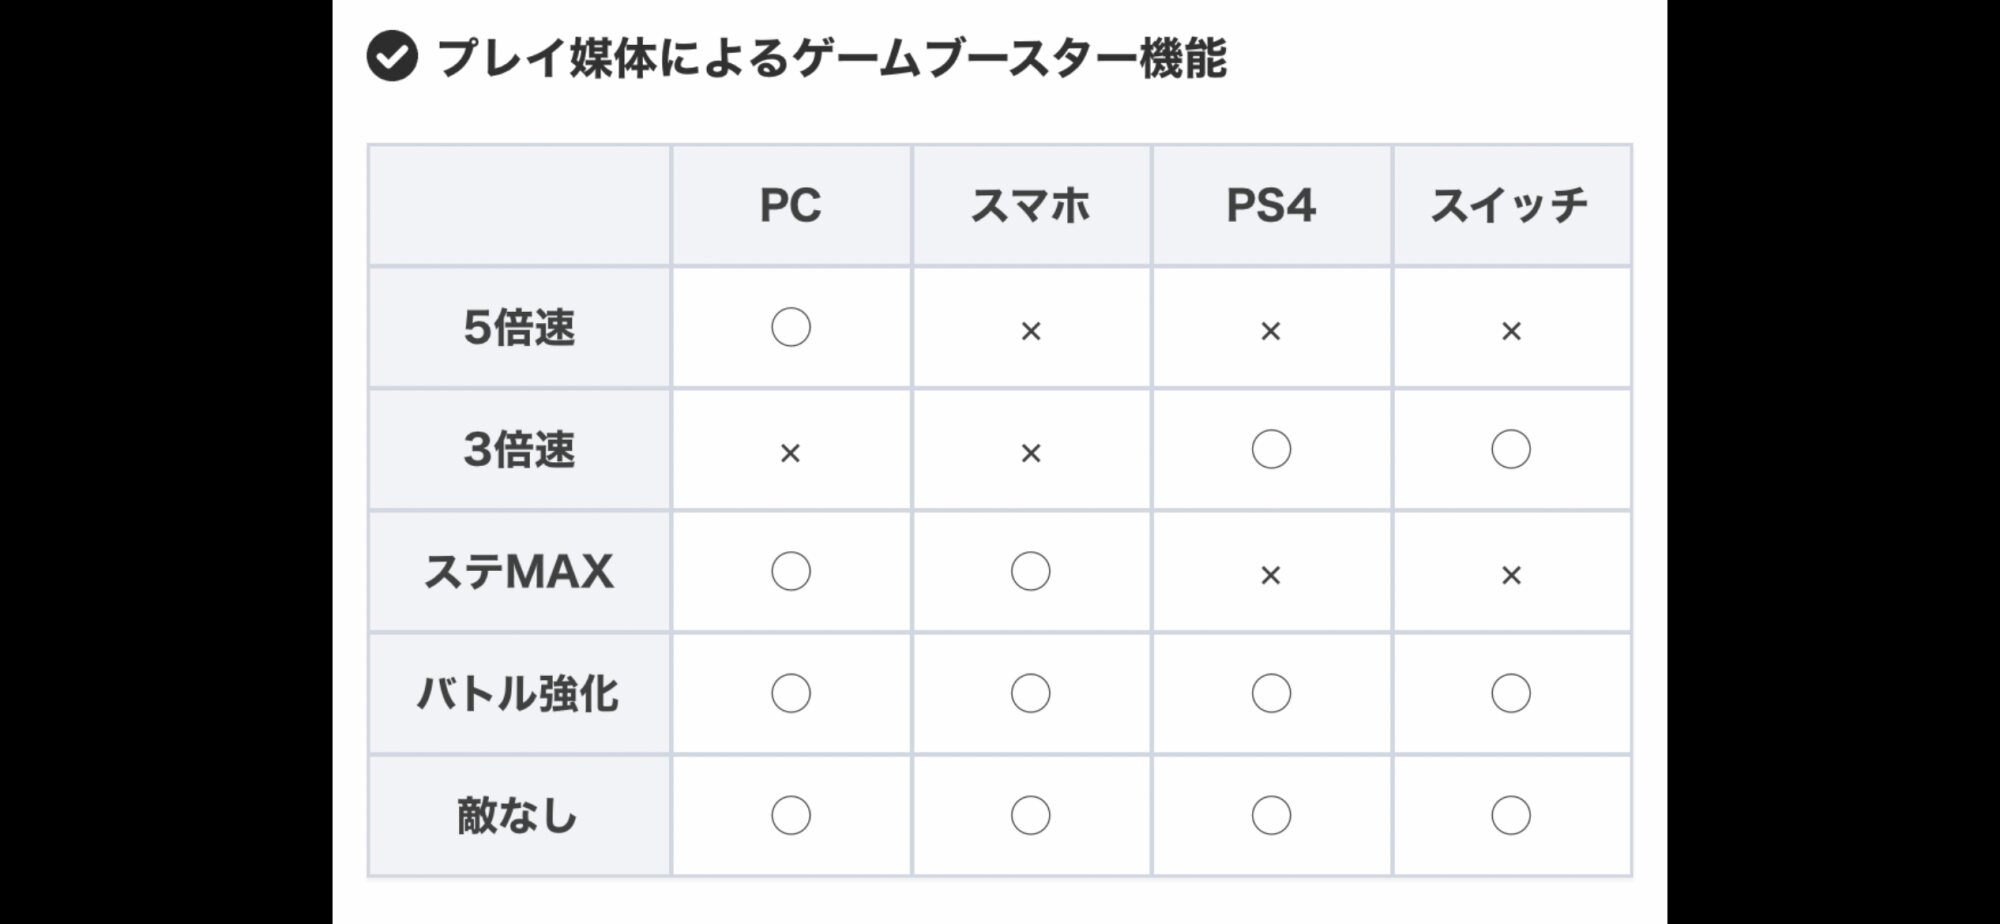Select the スマホ column header
The width and height of the screenshot is (2000, 924).
coord(1031,206)
